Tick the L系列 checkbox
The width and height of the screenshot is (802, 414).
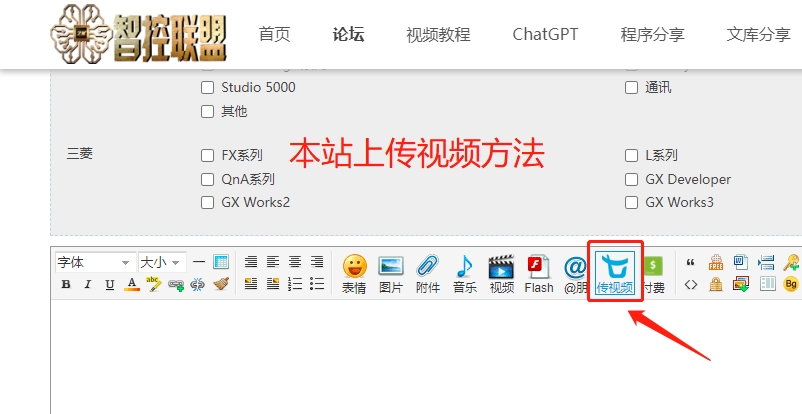point(632,156)
